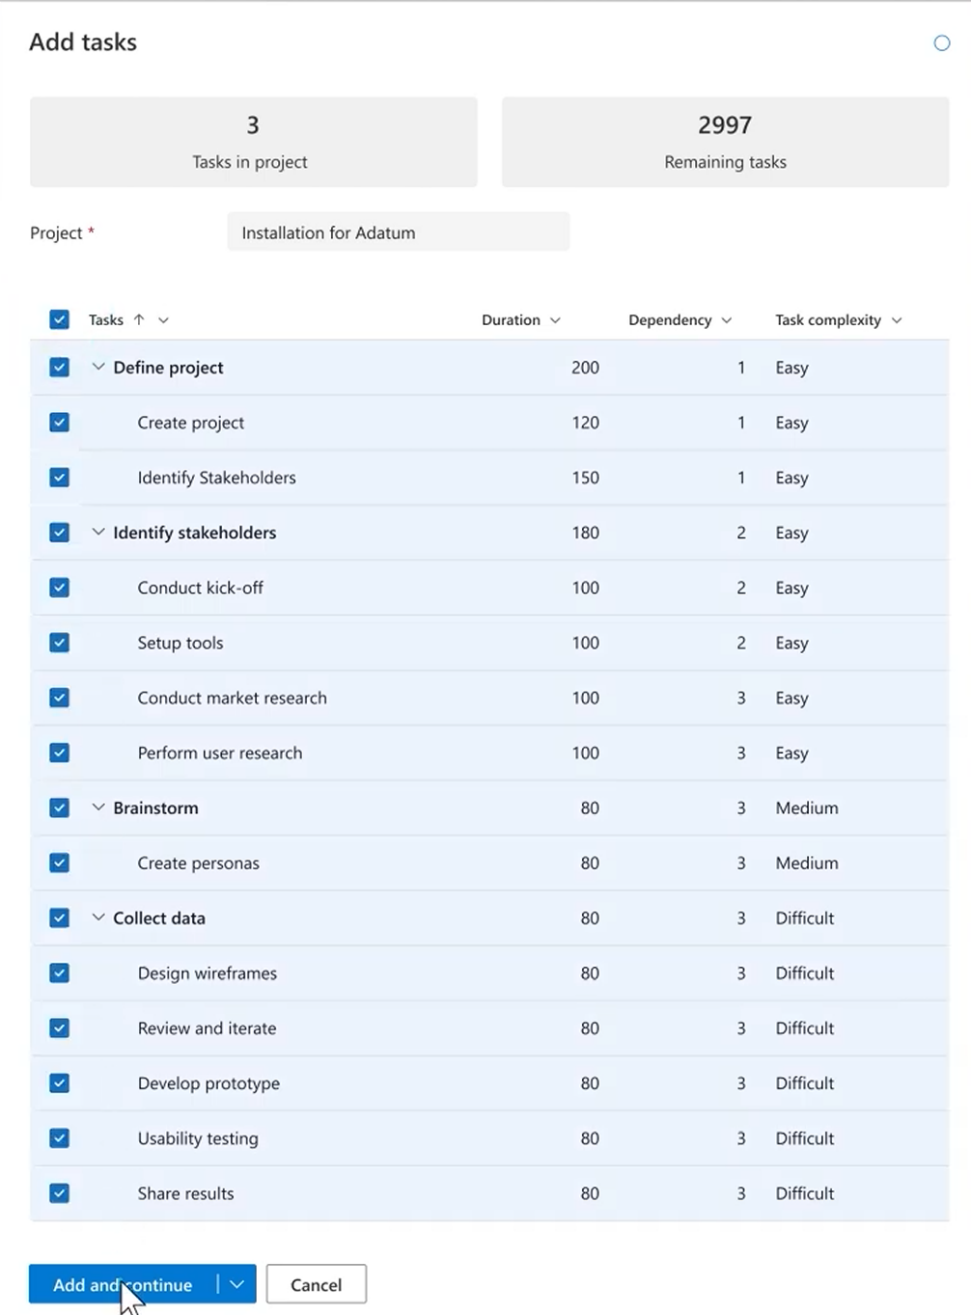971x1315 pixels.
Task: Open the Task complexity column dropdown
Action: (x=896, y=321)
